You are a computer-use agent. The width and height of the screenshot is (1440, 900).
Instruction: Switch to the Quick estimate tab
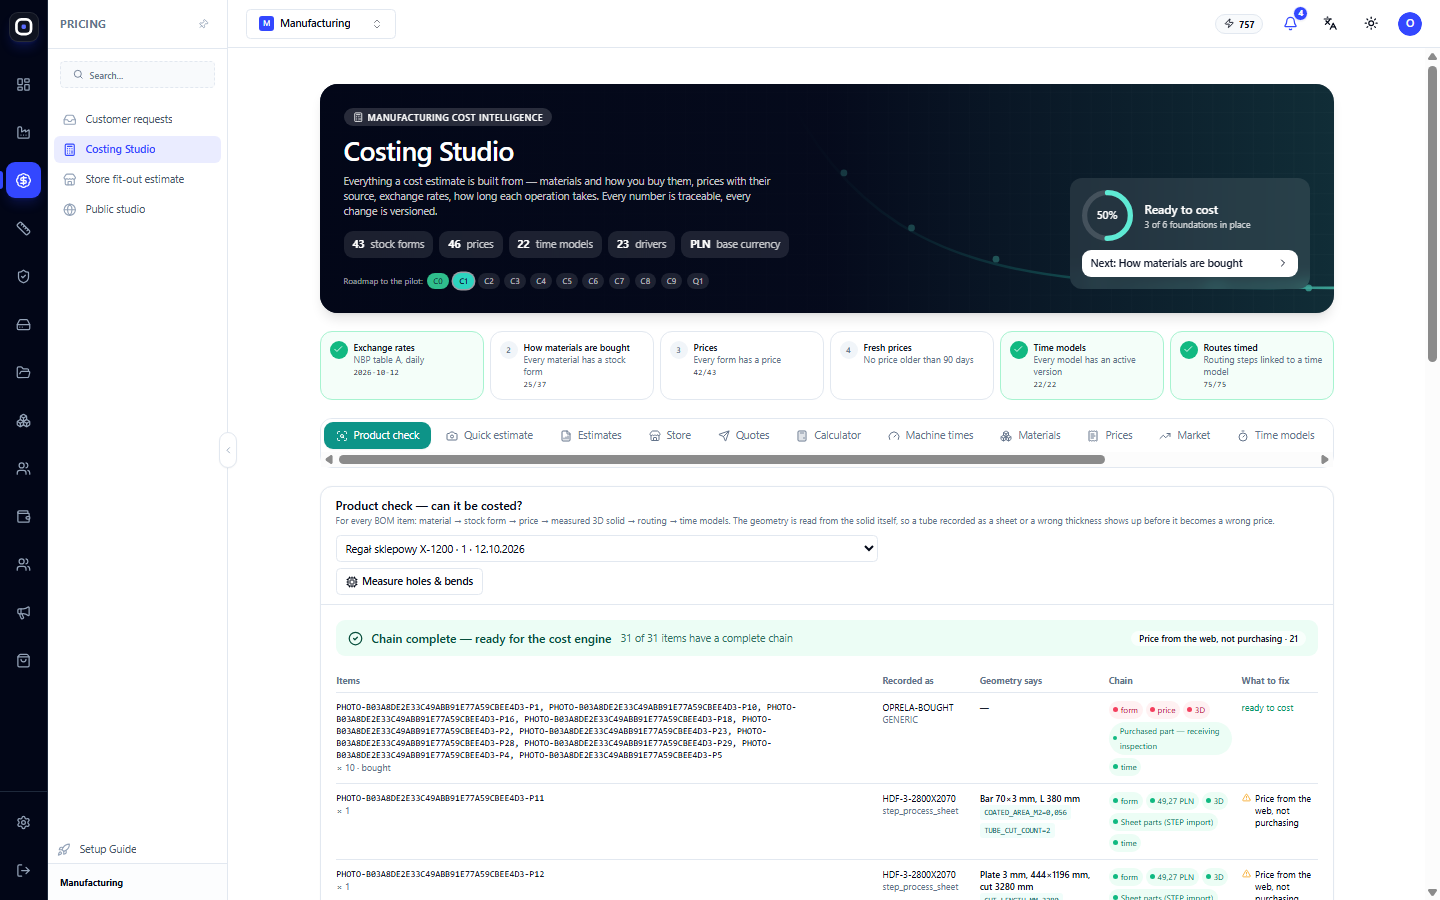pyautogui.click(x=490, y=436)
